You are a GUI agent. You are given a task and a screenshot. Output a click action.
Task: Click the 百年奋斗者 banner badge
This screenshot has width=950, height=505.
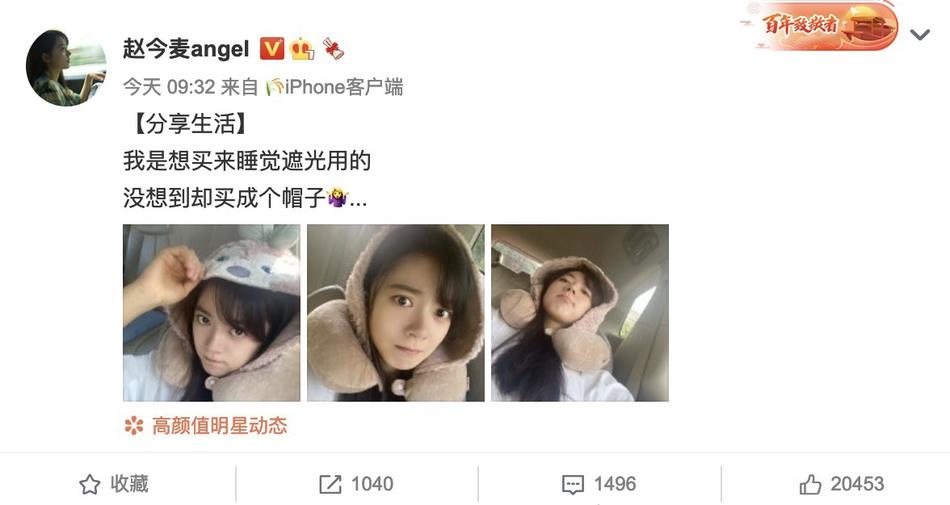[819, 25]
